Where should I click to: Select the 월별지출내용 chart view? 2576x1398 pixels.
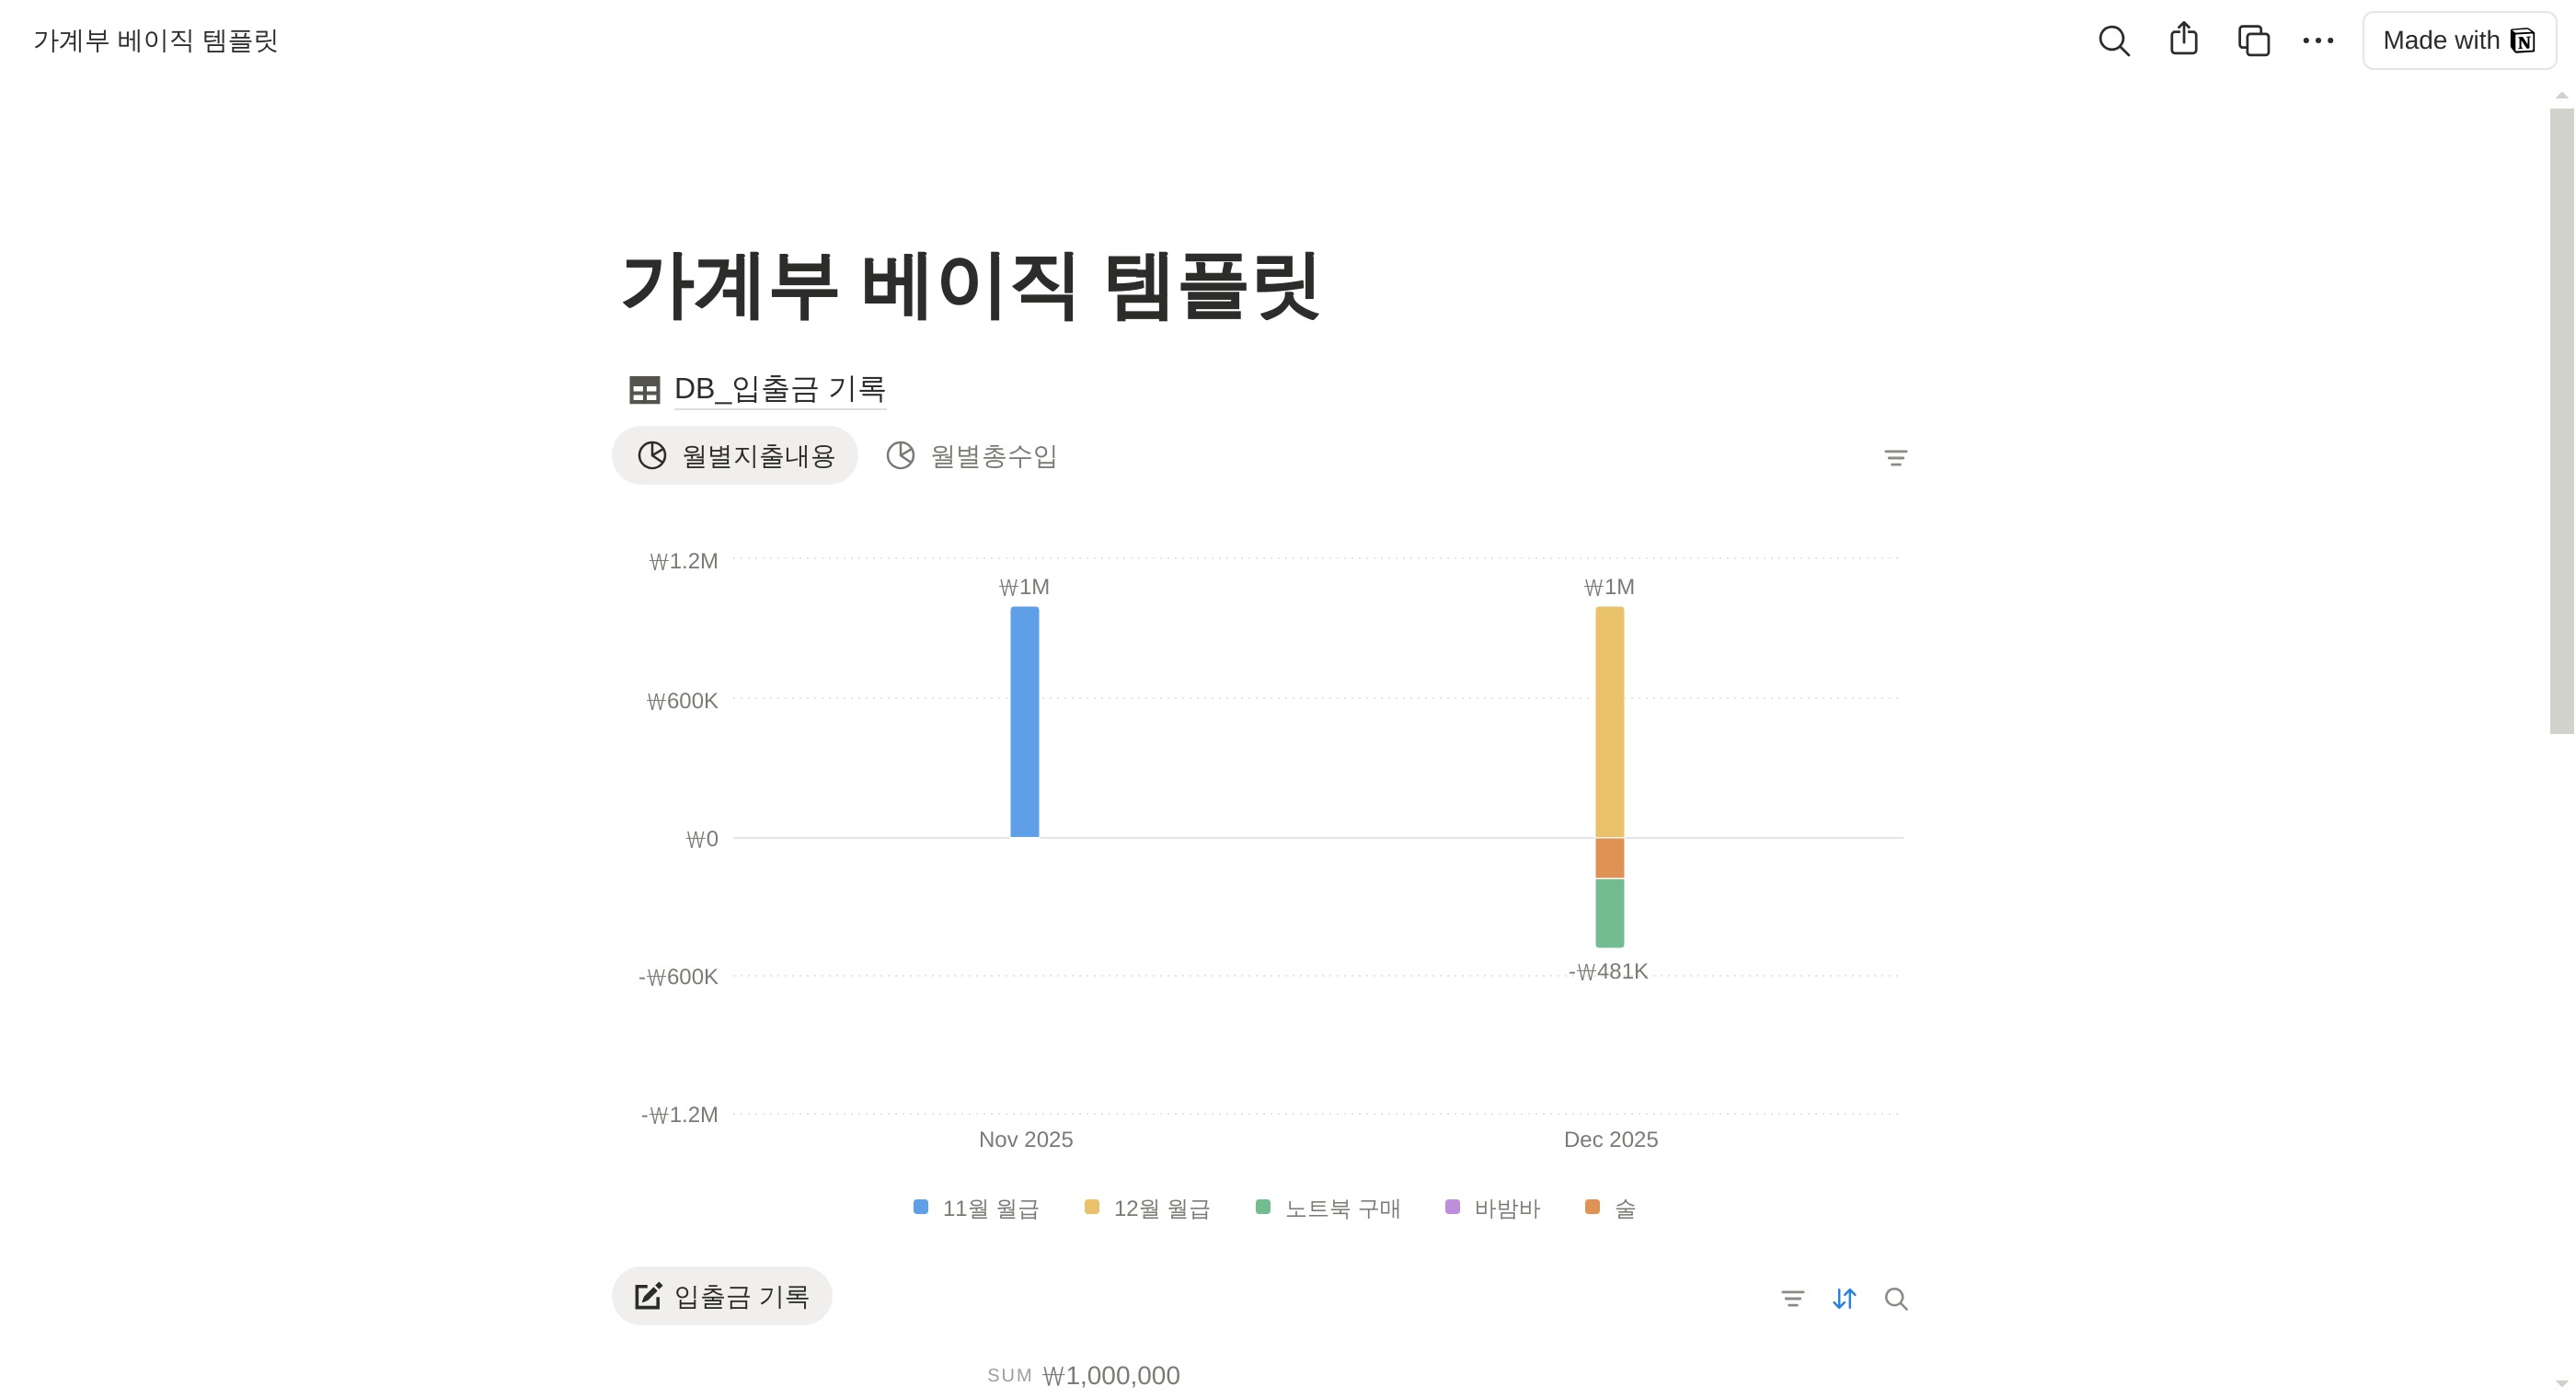pos(735,455)
